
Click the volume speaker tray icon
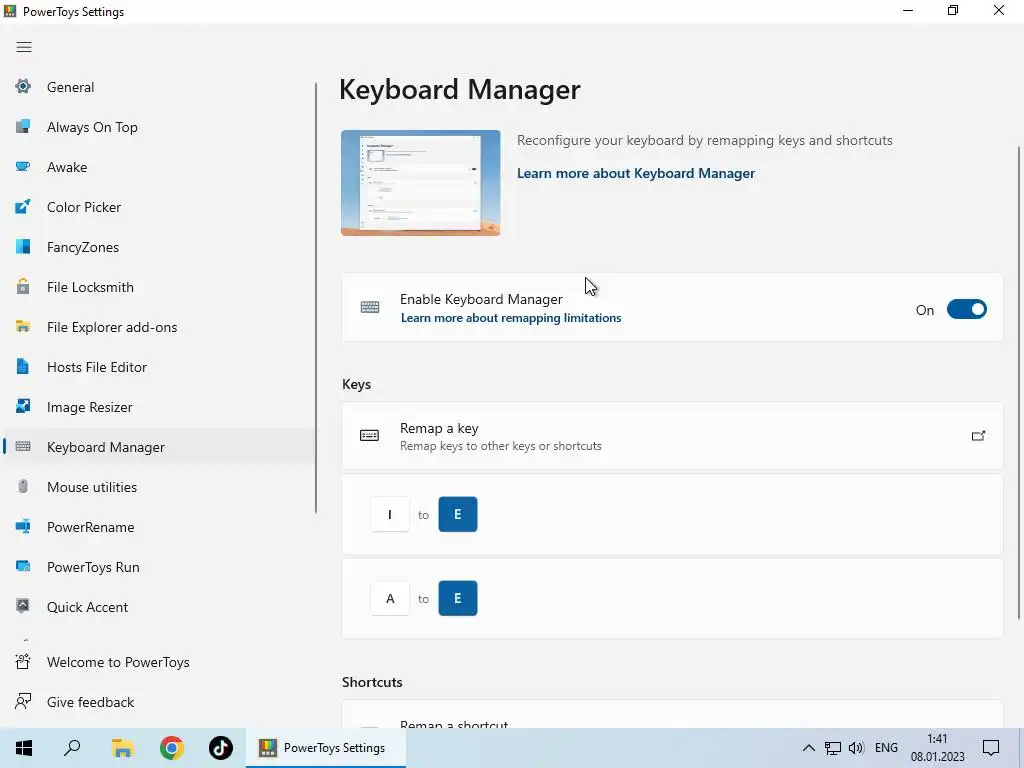coord(856,748)
